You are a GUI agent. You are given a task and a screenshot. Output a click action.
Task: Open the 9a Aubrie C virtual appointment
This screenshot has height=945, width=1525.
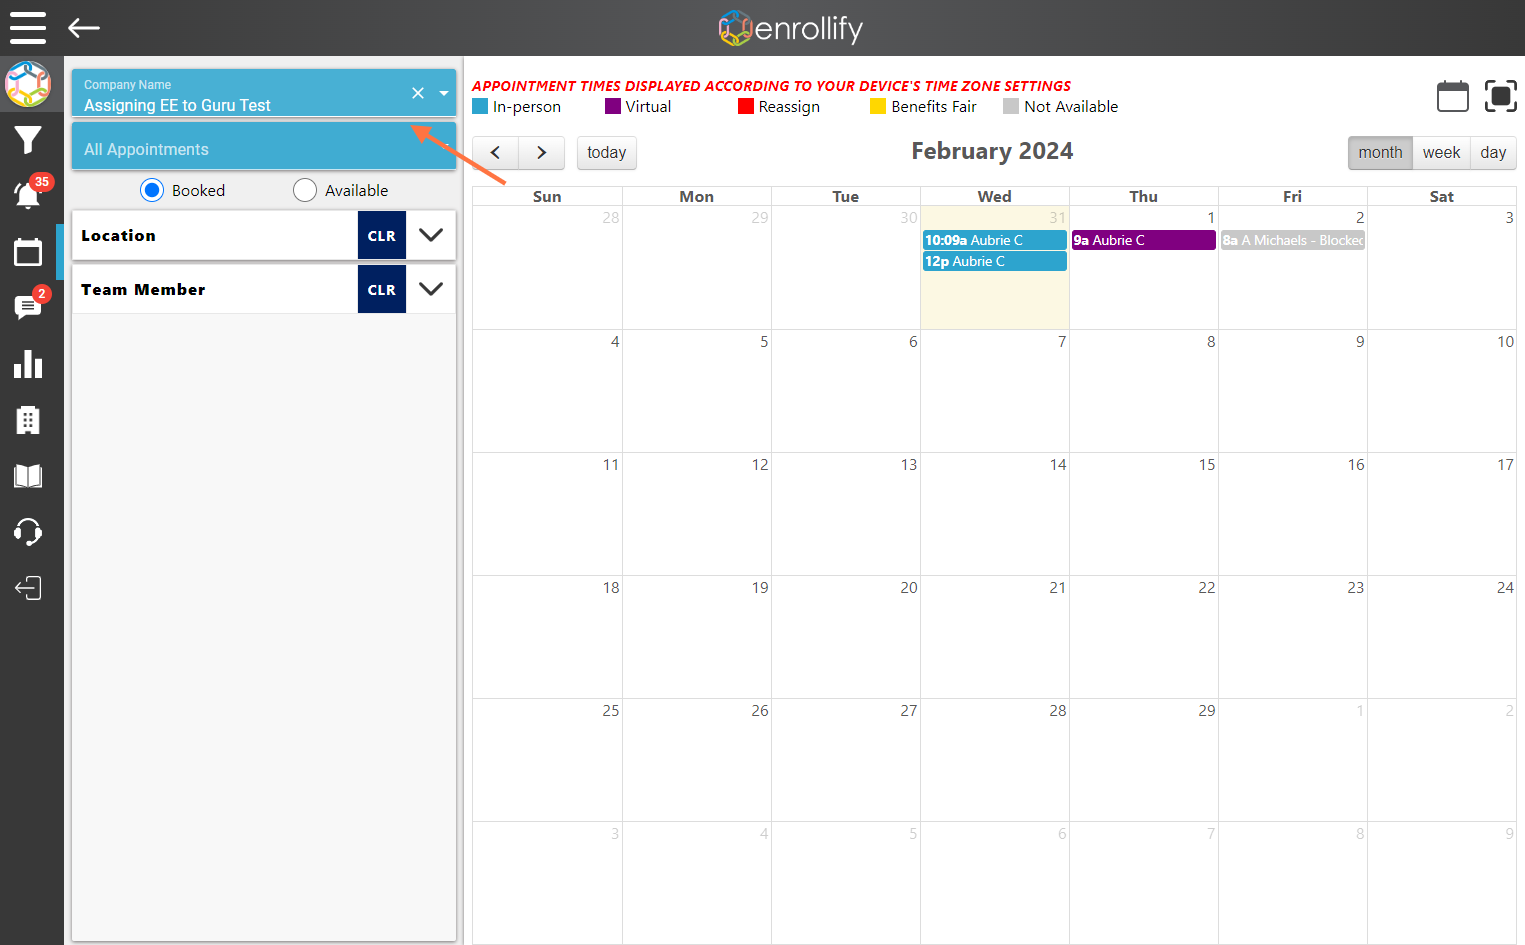click(1144, 240)
